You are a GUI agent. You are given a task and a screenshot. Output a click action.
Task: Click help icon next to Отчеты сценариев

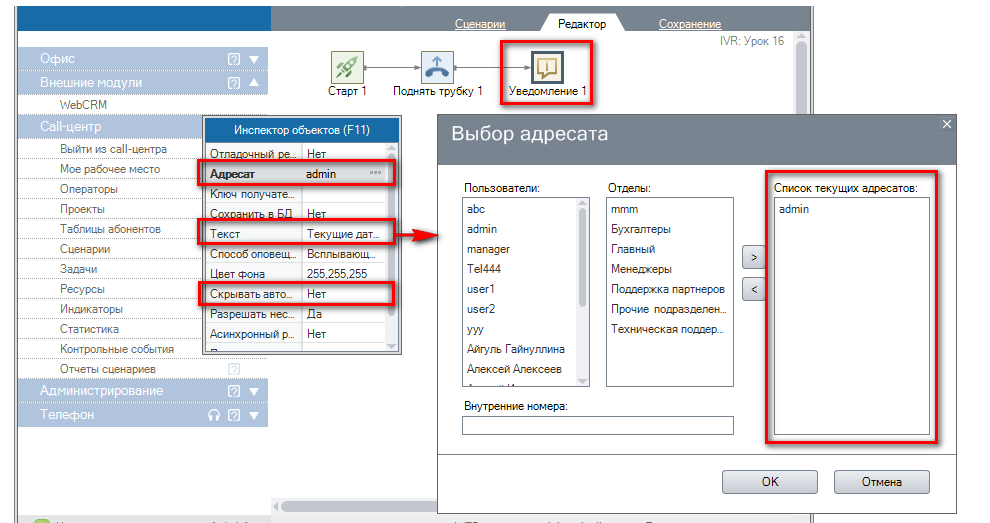[234, 369]
